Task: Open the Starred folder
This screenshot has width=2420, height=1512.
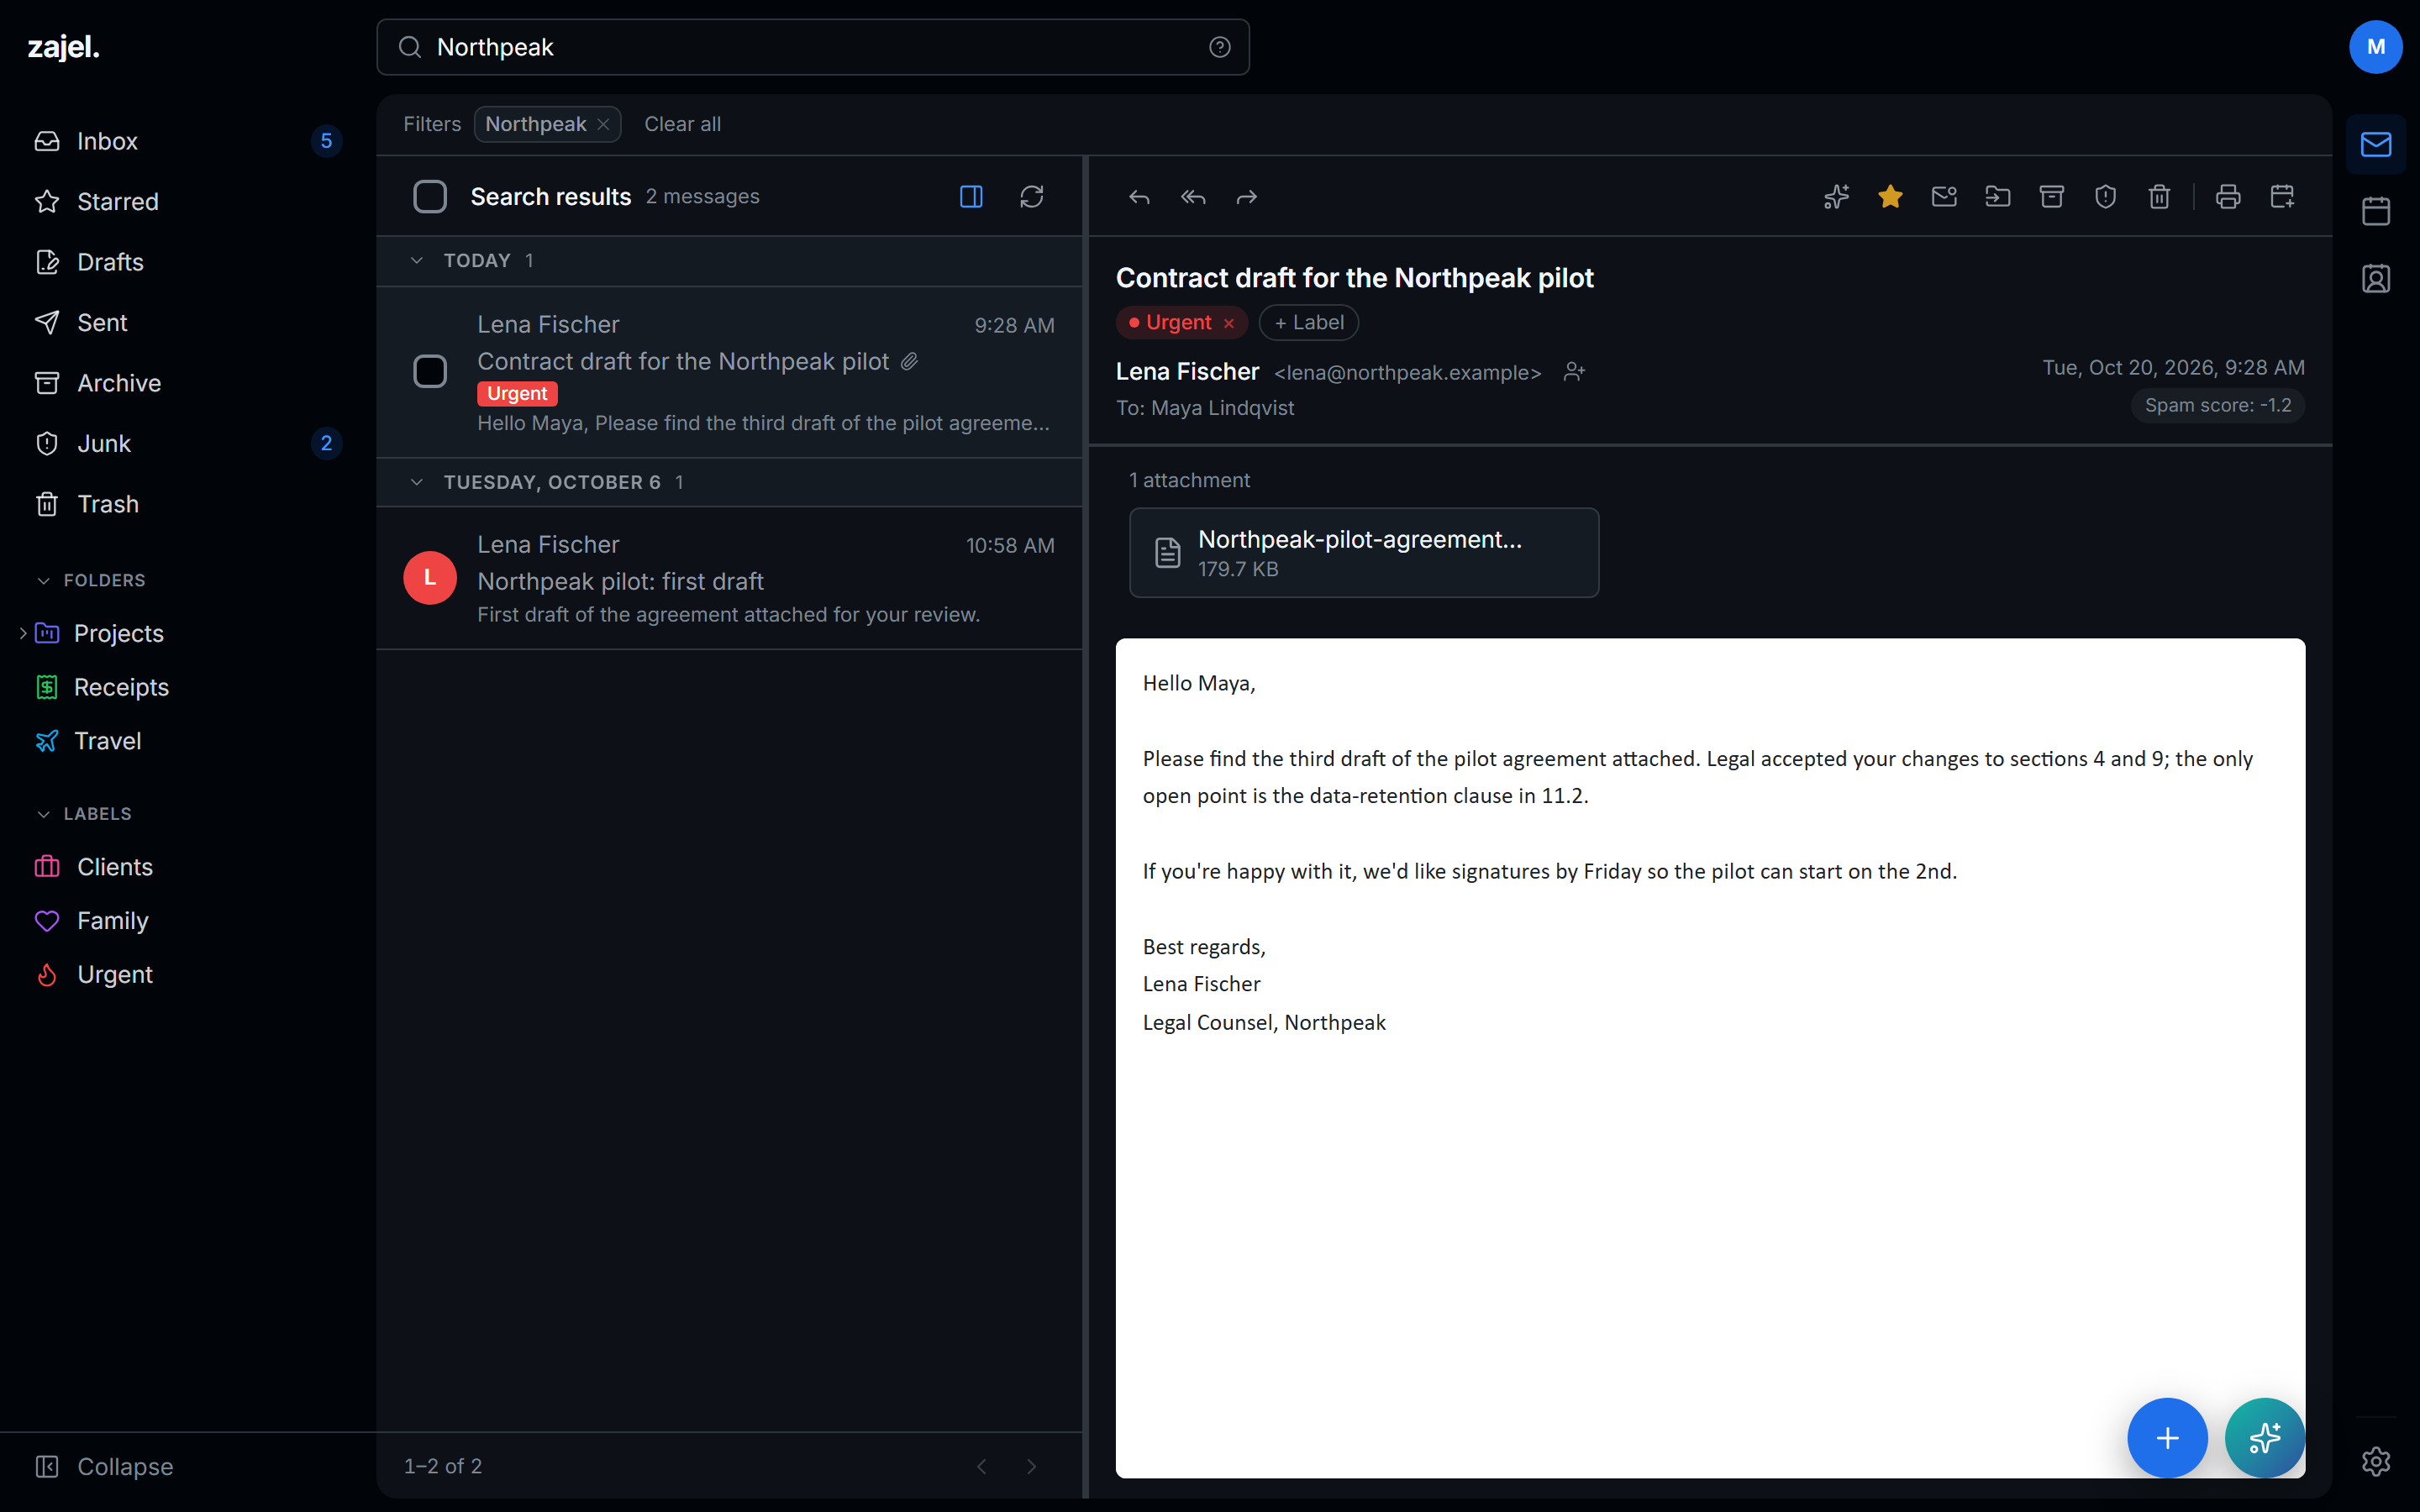Action: pos(188,202)
